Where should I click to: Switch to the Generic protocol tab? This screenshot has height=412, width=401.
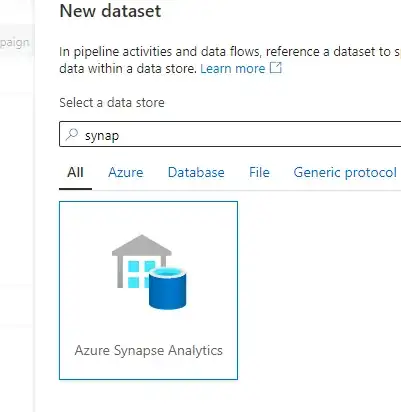click(345, 172)
